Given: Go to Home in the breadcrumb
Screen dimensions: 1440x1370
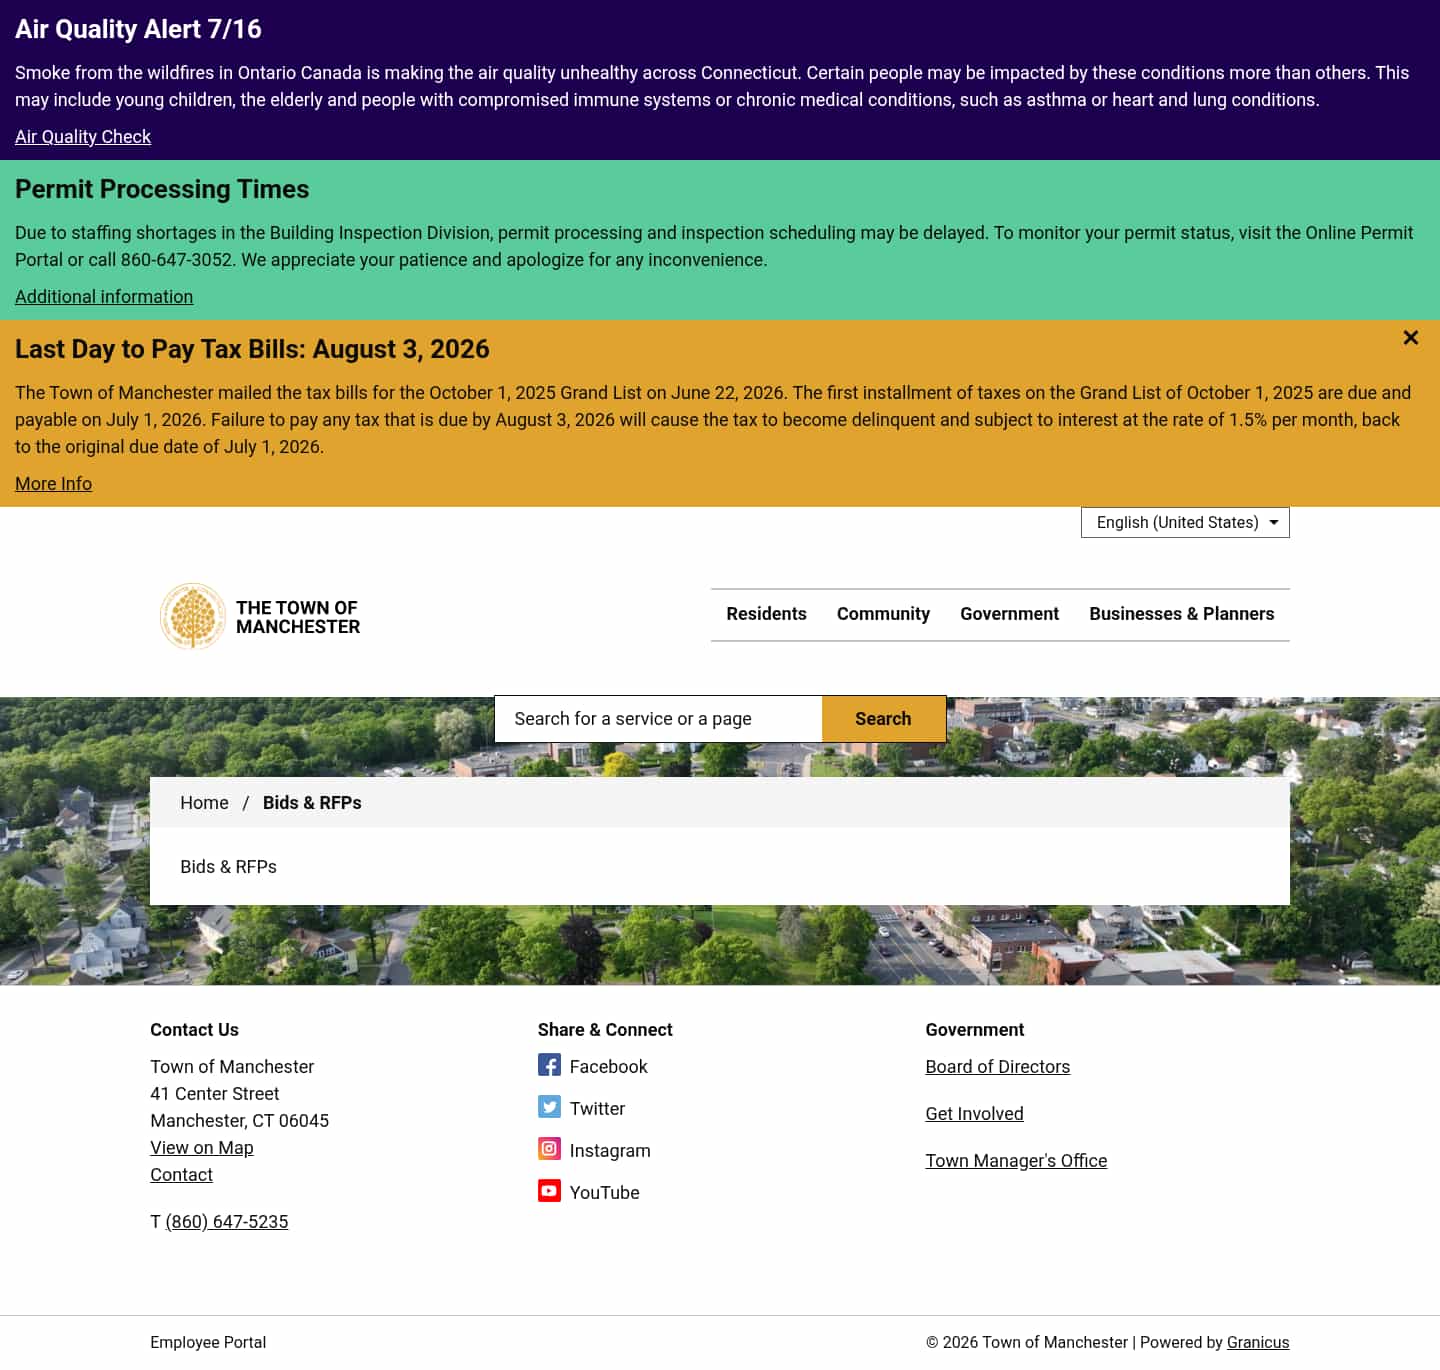Looking at the screenshot, I should pos(204,803).
